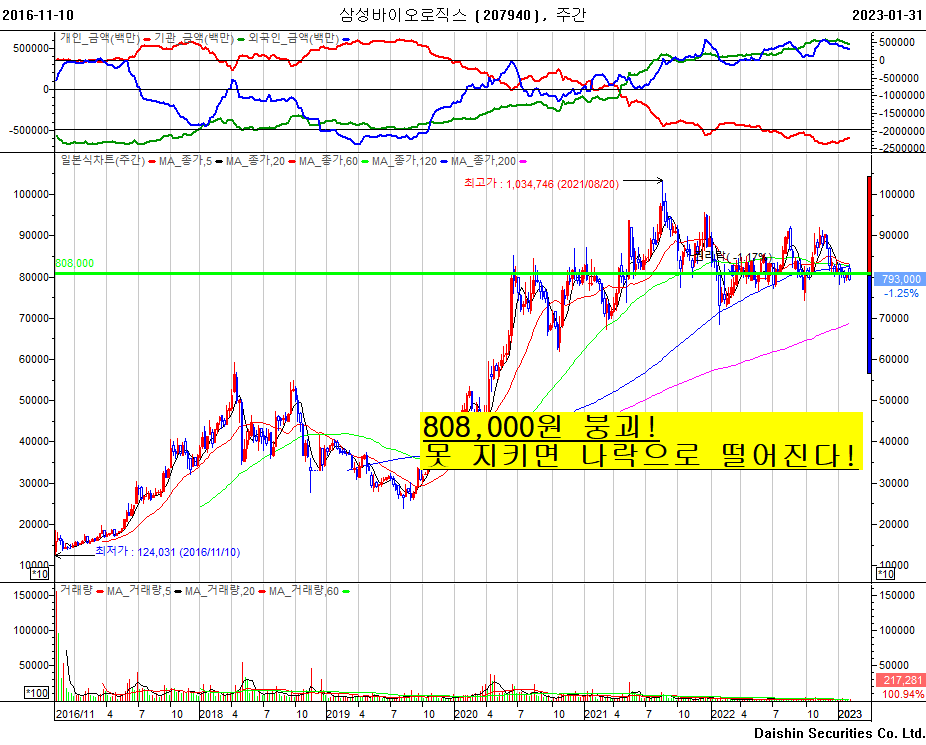Click the 일본식차트(주간) legend label
Image resolution: width=926 pixels, height=745 pixels.
(103, 161)
